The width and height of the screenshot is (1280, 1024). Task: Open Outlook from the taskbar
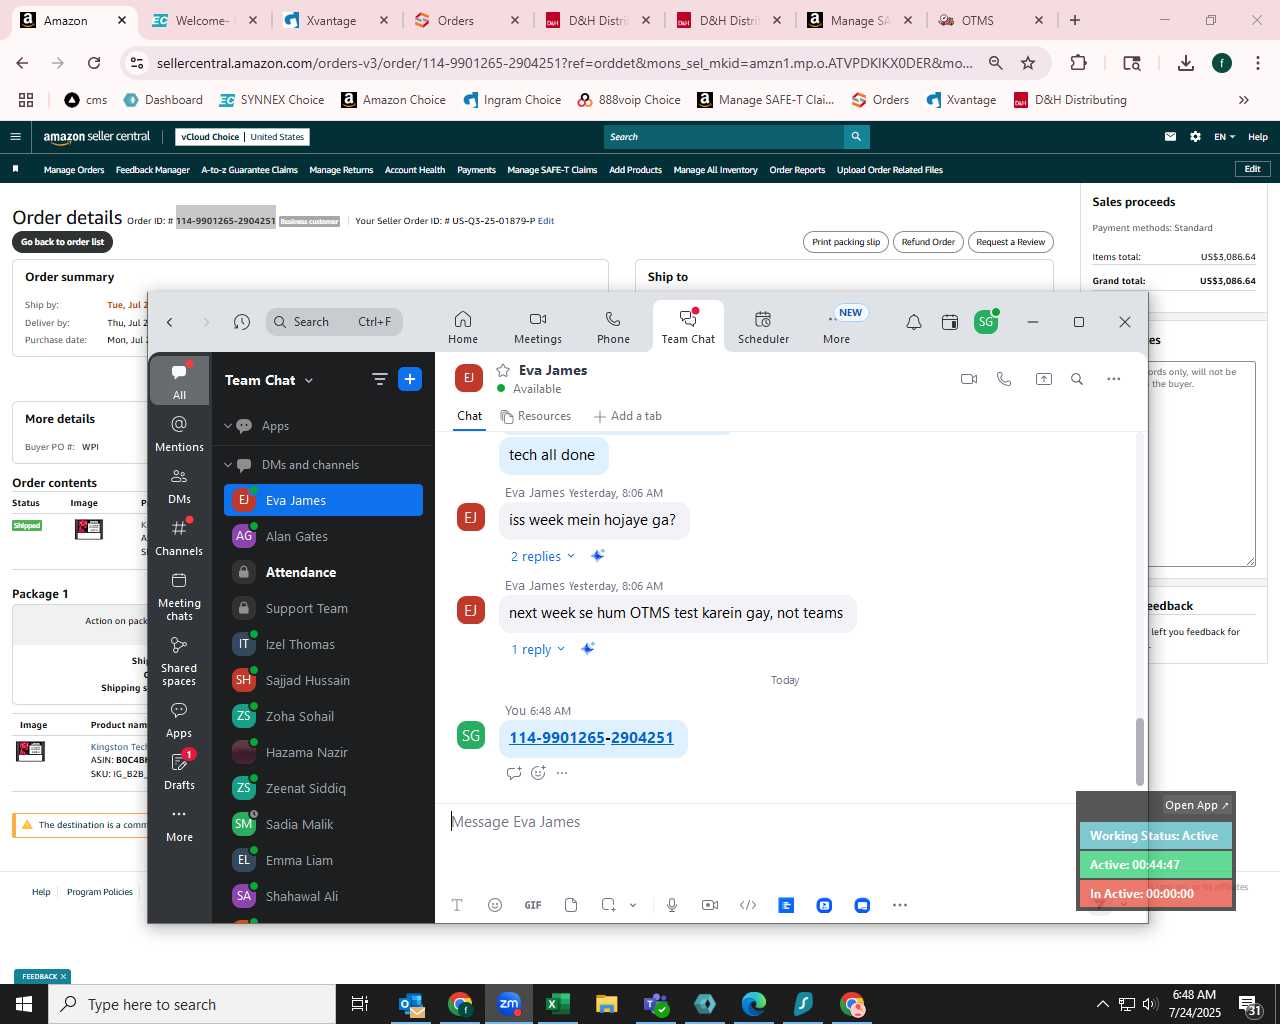[411, 1004]
